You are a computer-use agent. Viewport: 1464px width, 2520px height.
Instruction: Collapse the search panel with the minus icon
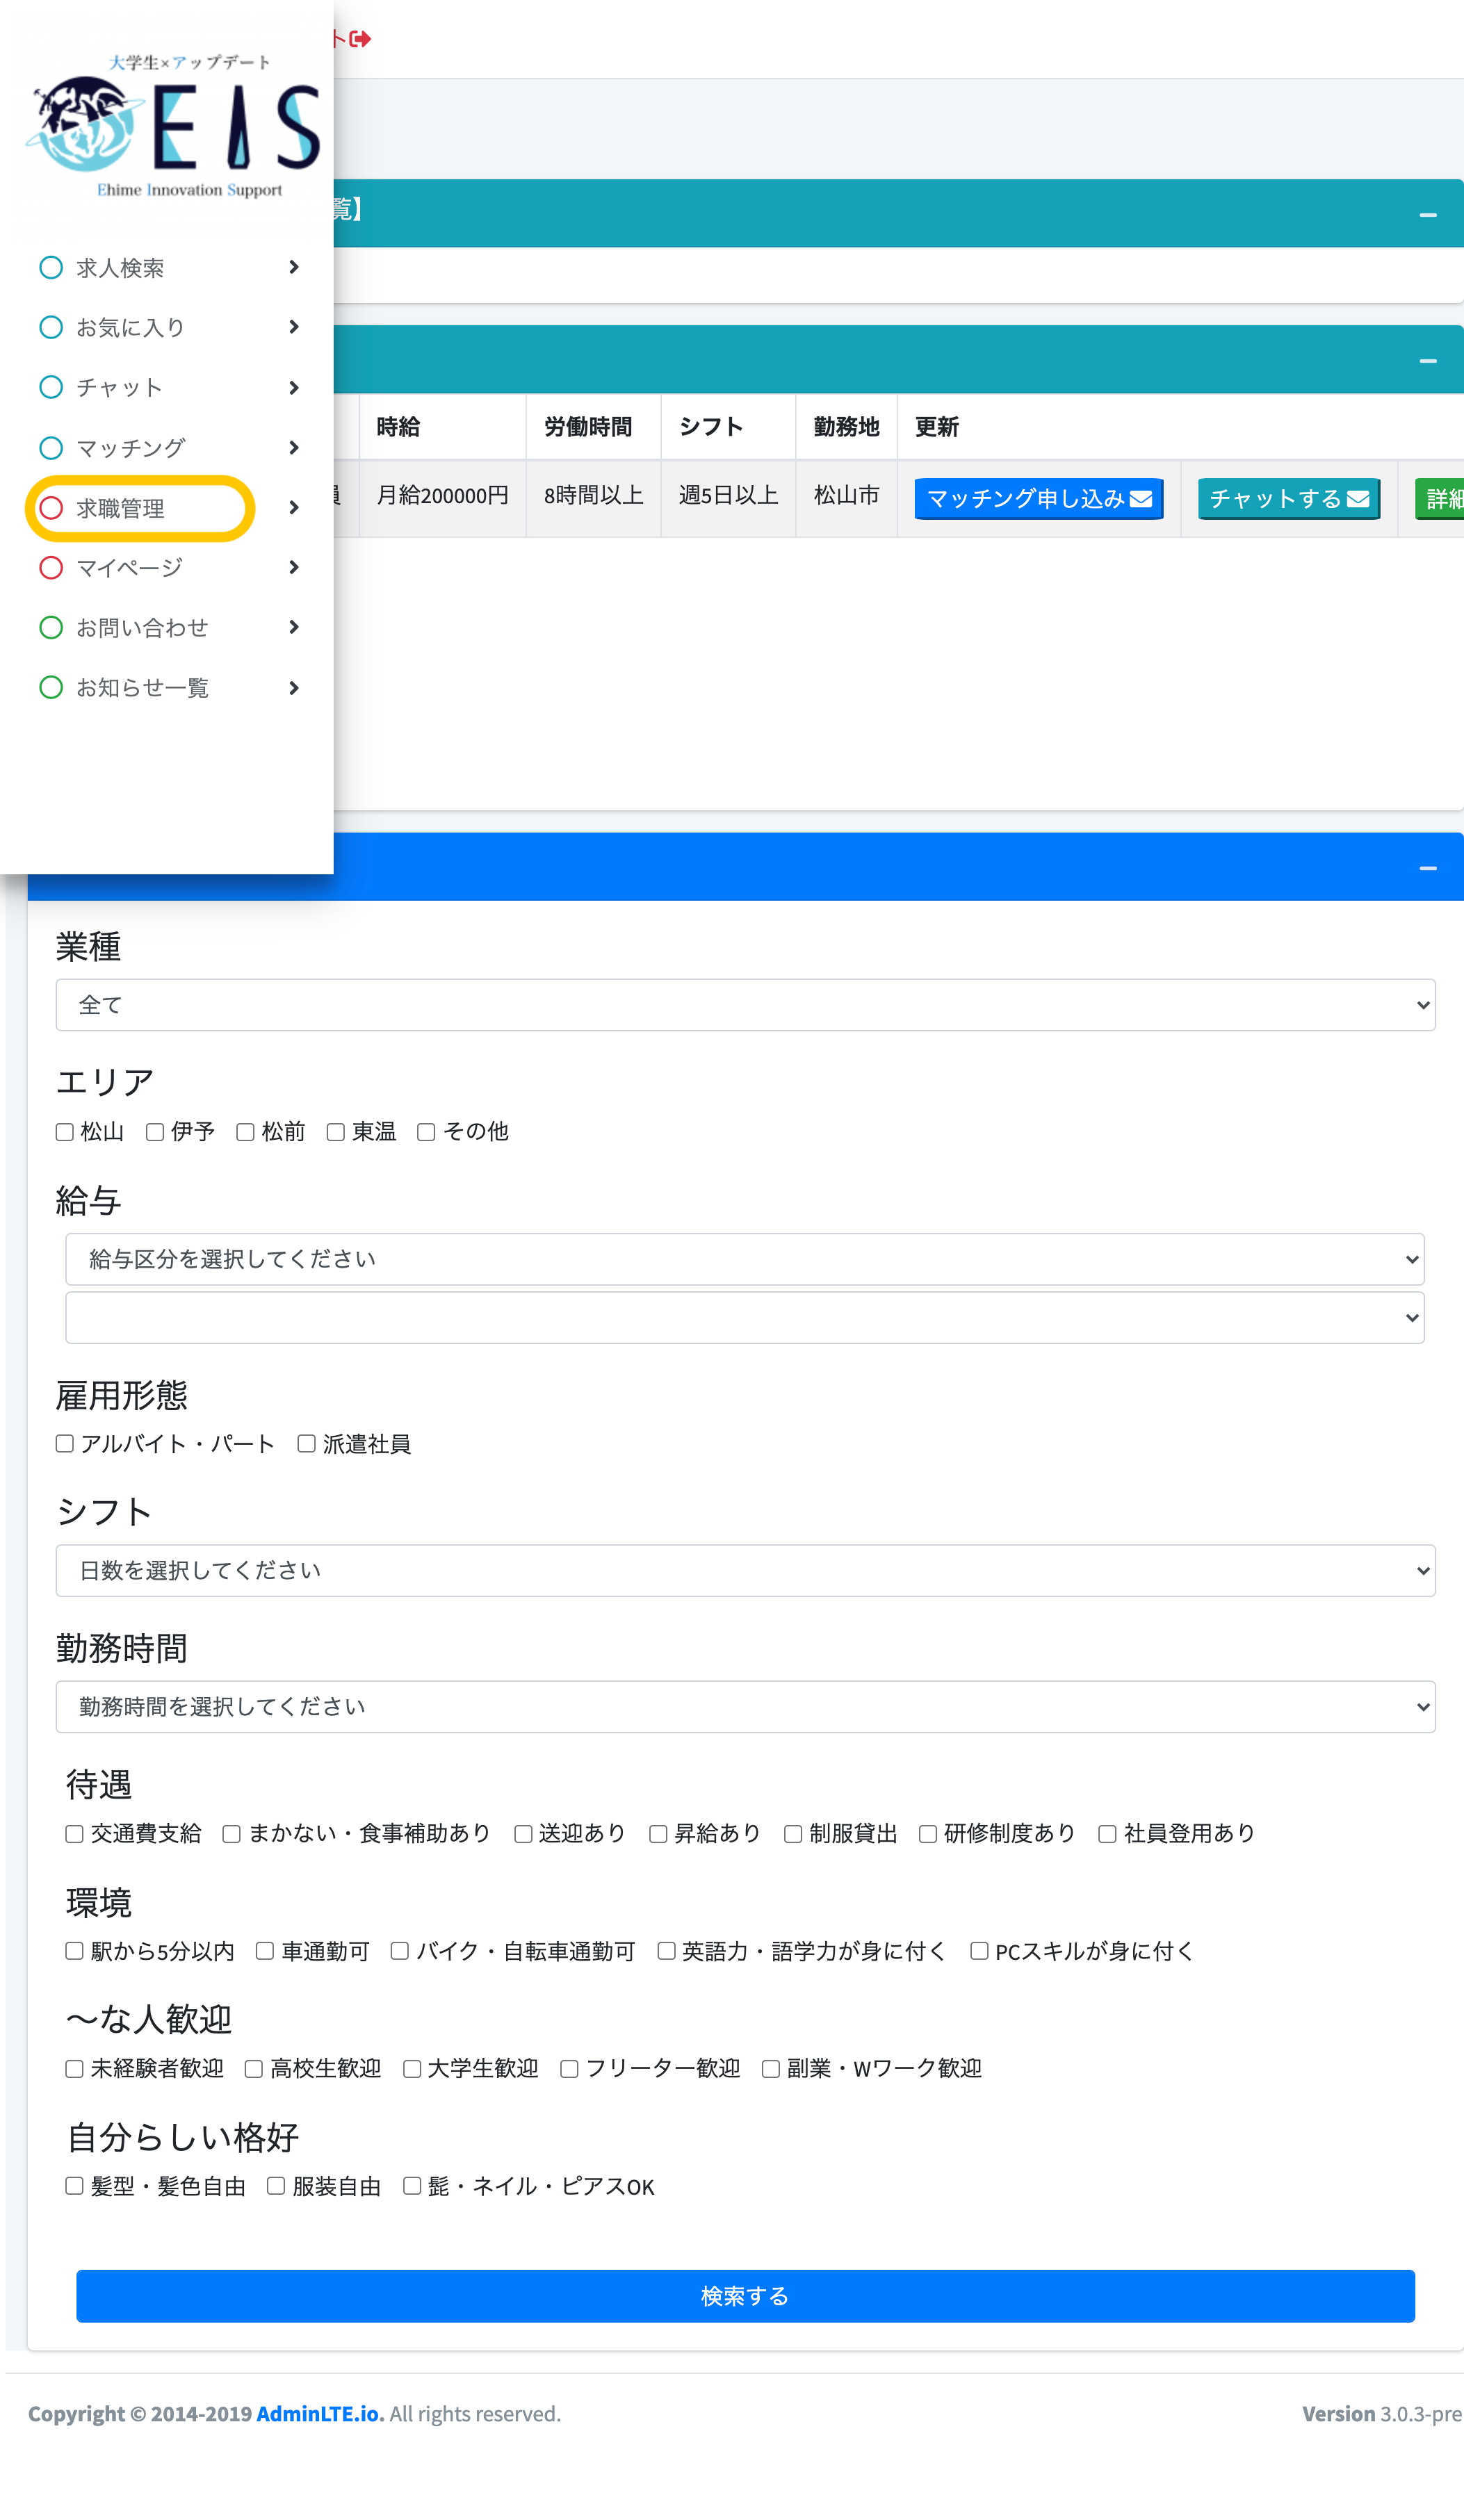coord(1427,867)
